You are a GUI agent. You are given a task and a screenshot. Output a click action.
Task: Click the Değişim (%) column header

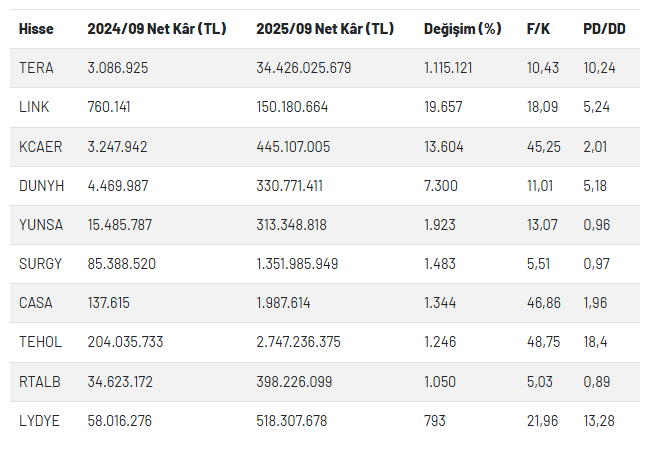(462, 29)
